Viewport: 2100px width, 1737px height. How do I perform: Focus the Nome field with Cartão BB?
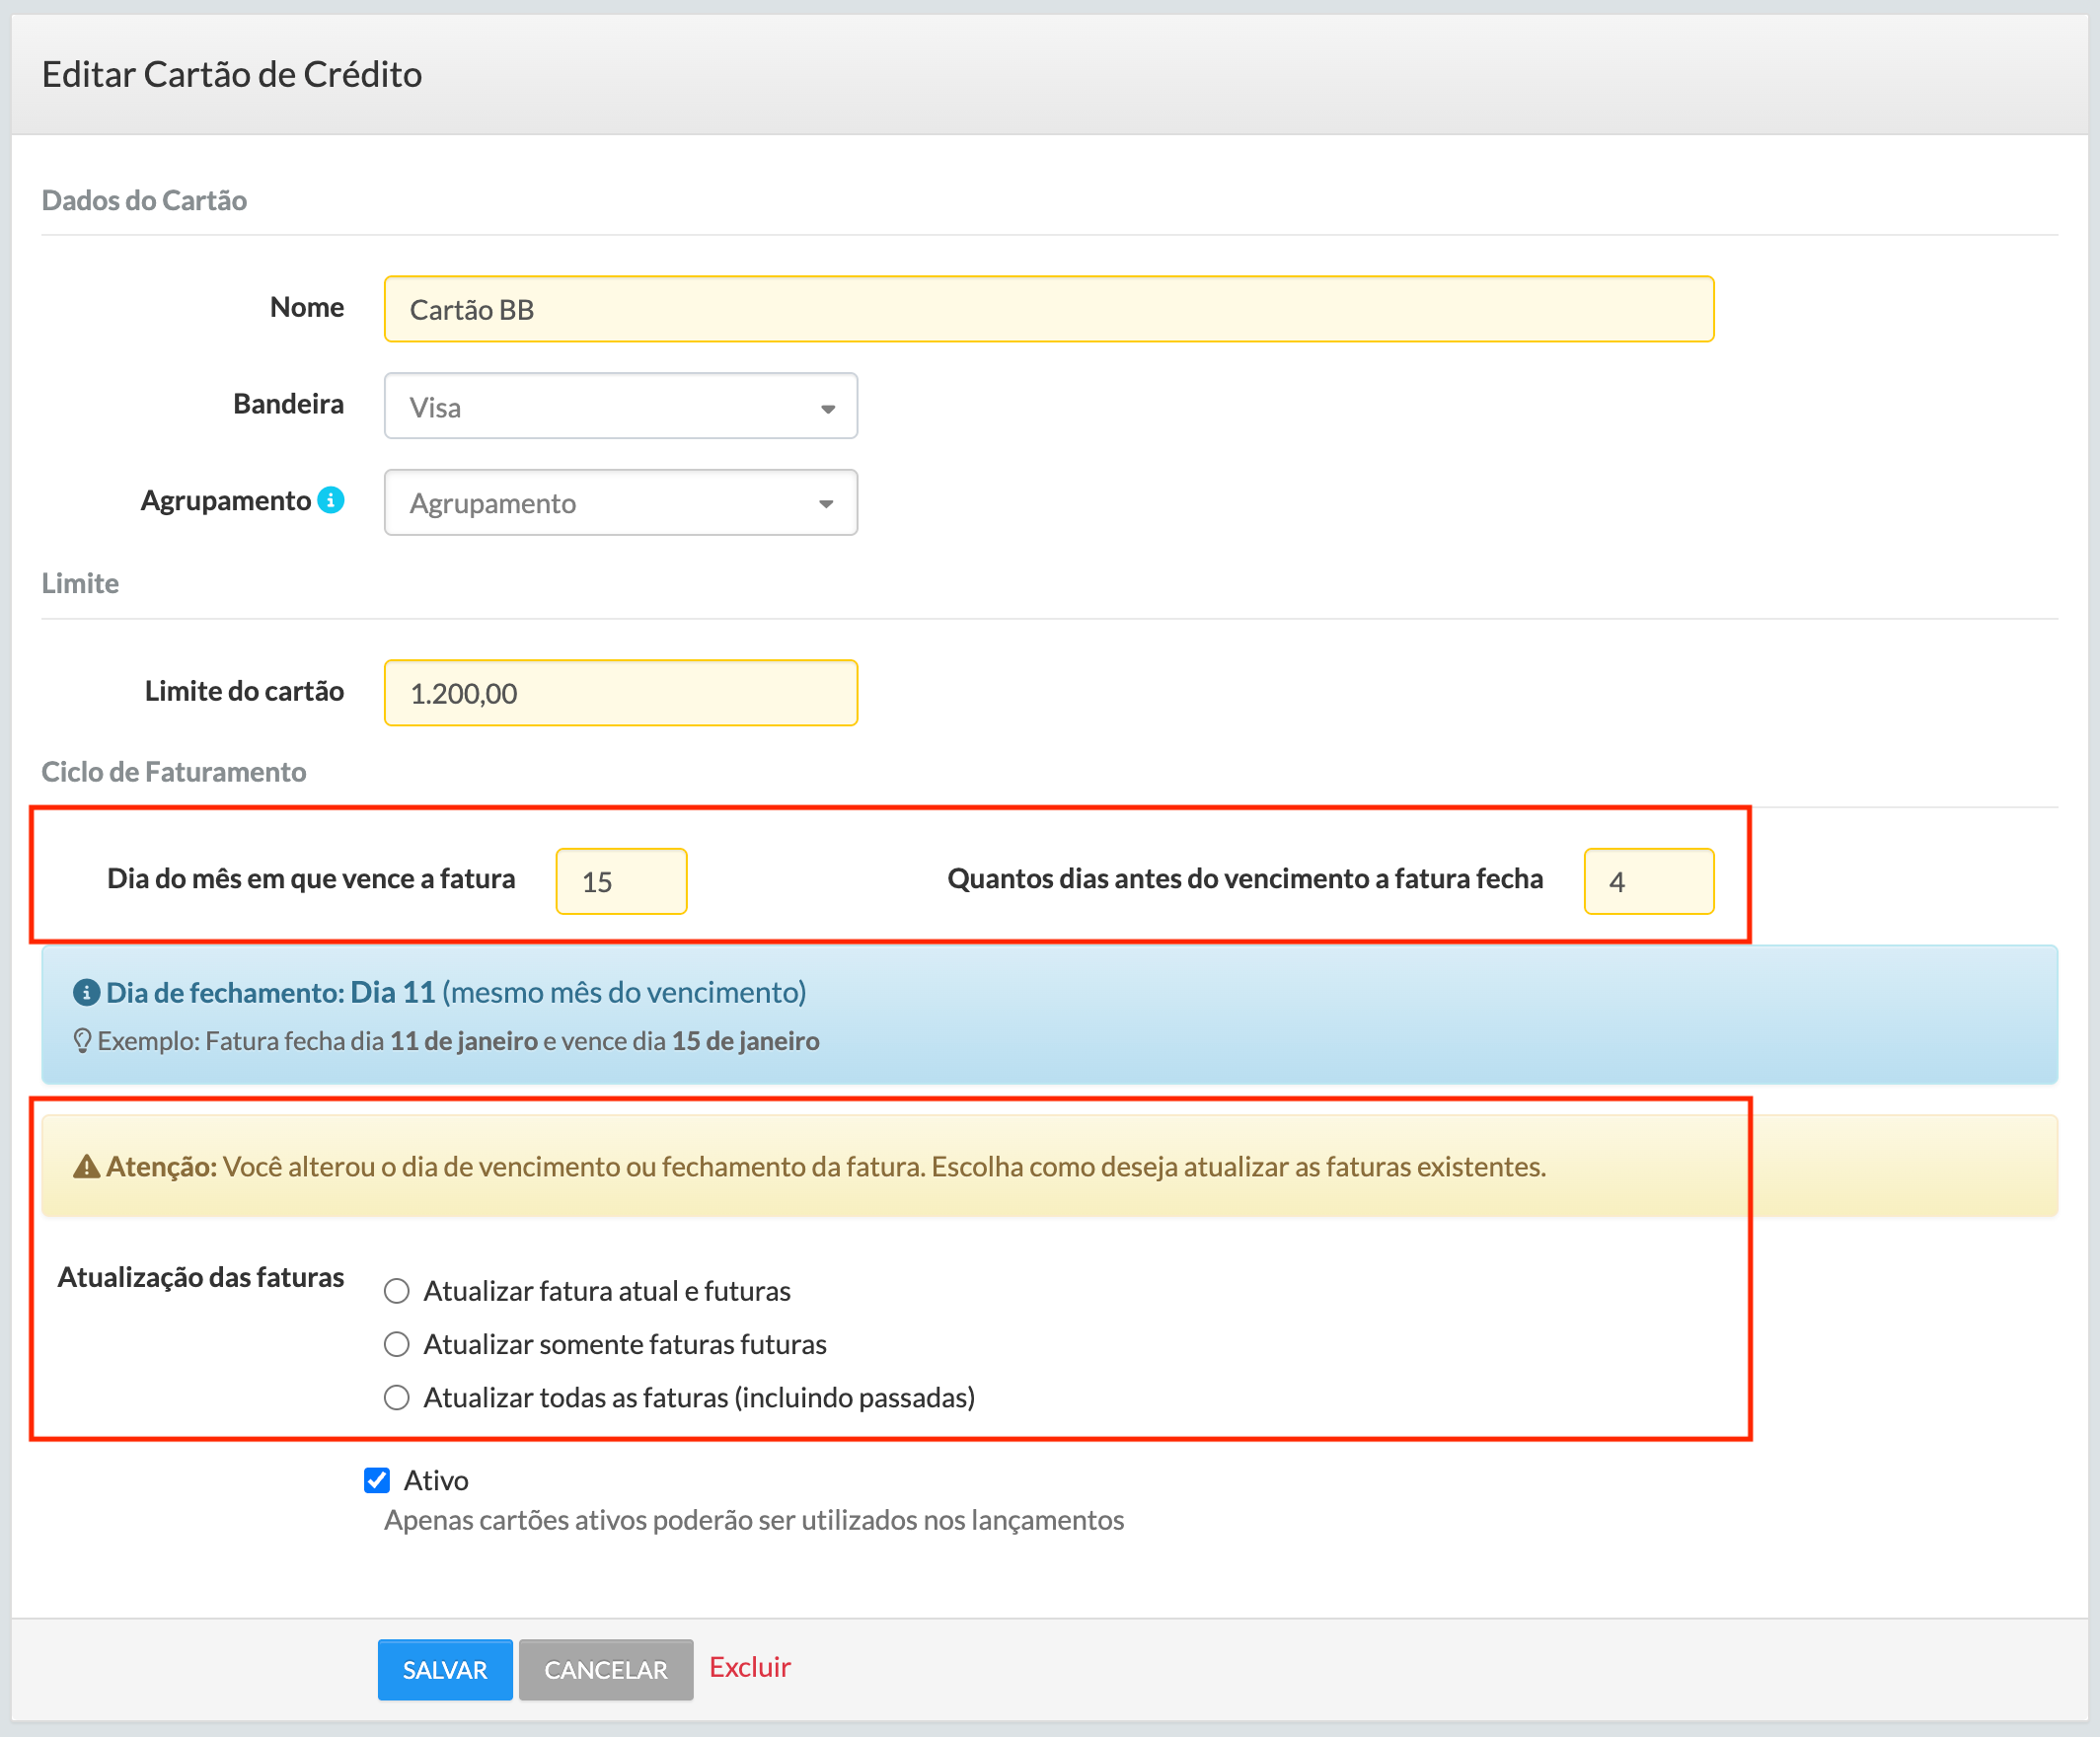(x=1048, y=309)
